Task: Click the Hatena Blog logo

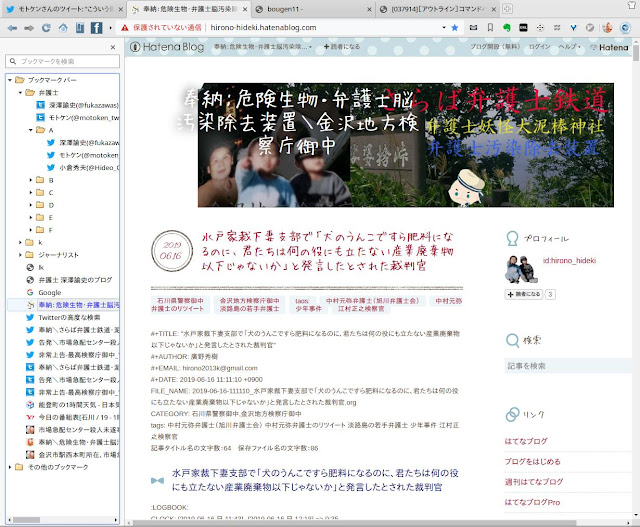Action: 167,47
